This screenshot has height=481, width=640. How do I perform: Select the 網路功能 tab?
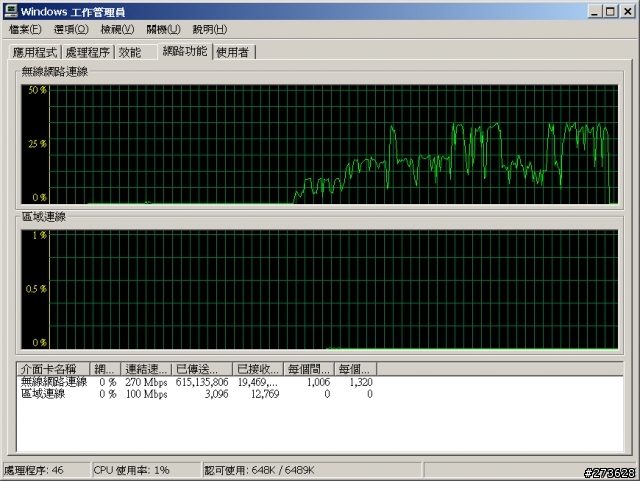pos(185,51)
